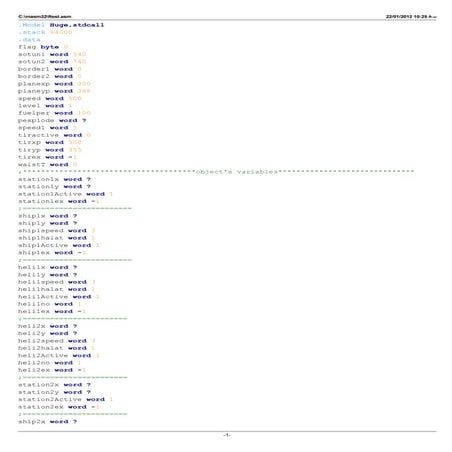Click the "station2ex word" line
452x452 pixels.
coord(59,407)
